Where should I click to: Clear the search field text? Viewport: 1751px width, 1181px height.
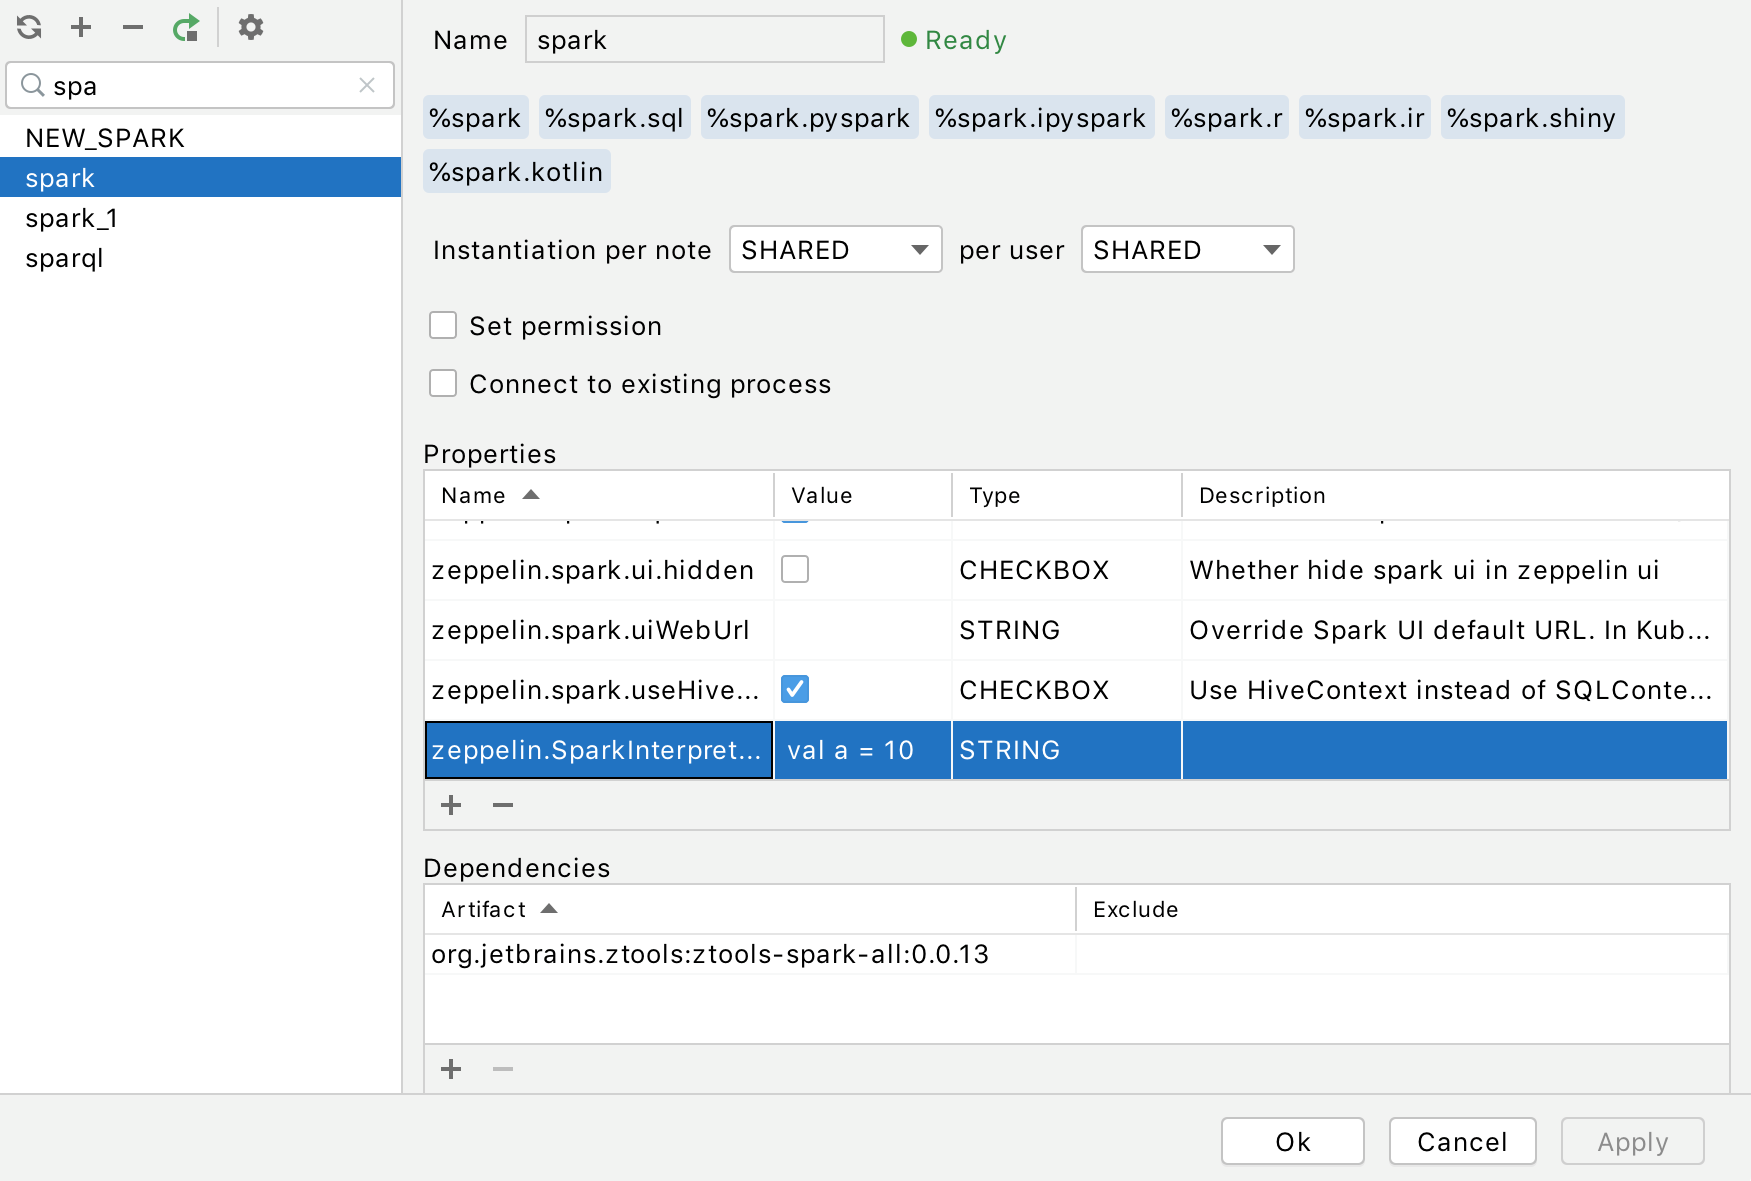pyautogui.click(x=367, y=86)
